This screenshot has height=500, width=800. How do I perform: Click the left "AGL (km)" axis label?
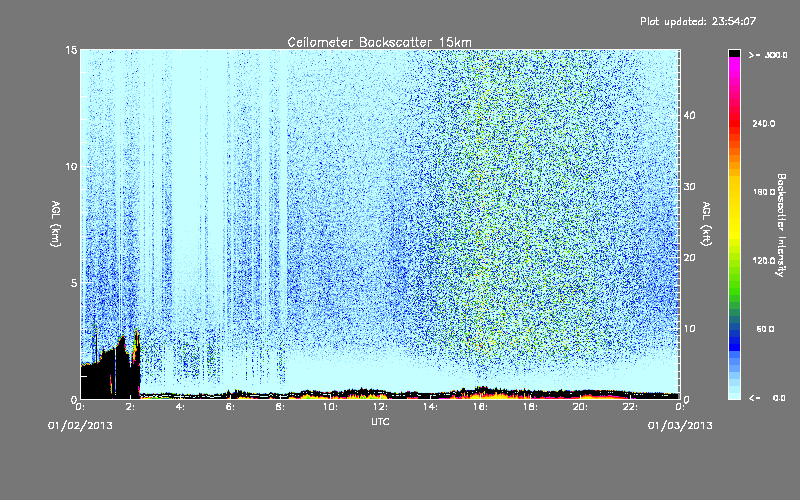(x=56, y=224)
